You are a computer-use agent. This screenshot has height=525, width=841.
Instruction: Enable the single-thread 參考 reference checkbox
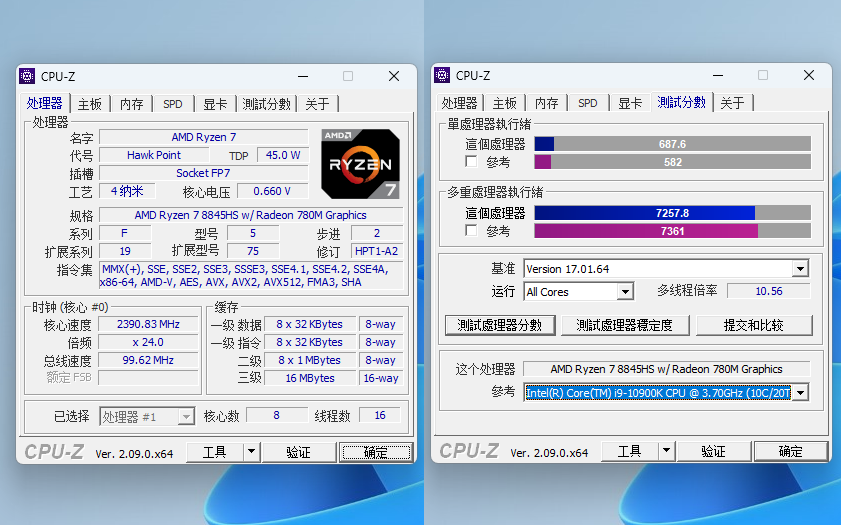(x=471, y=161)
